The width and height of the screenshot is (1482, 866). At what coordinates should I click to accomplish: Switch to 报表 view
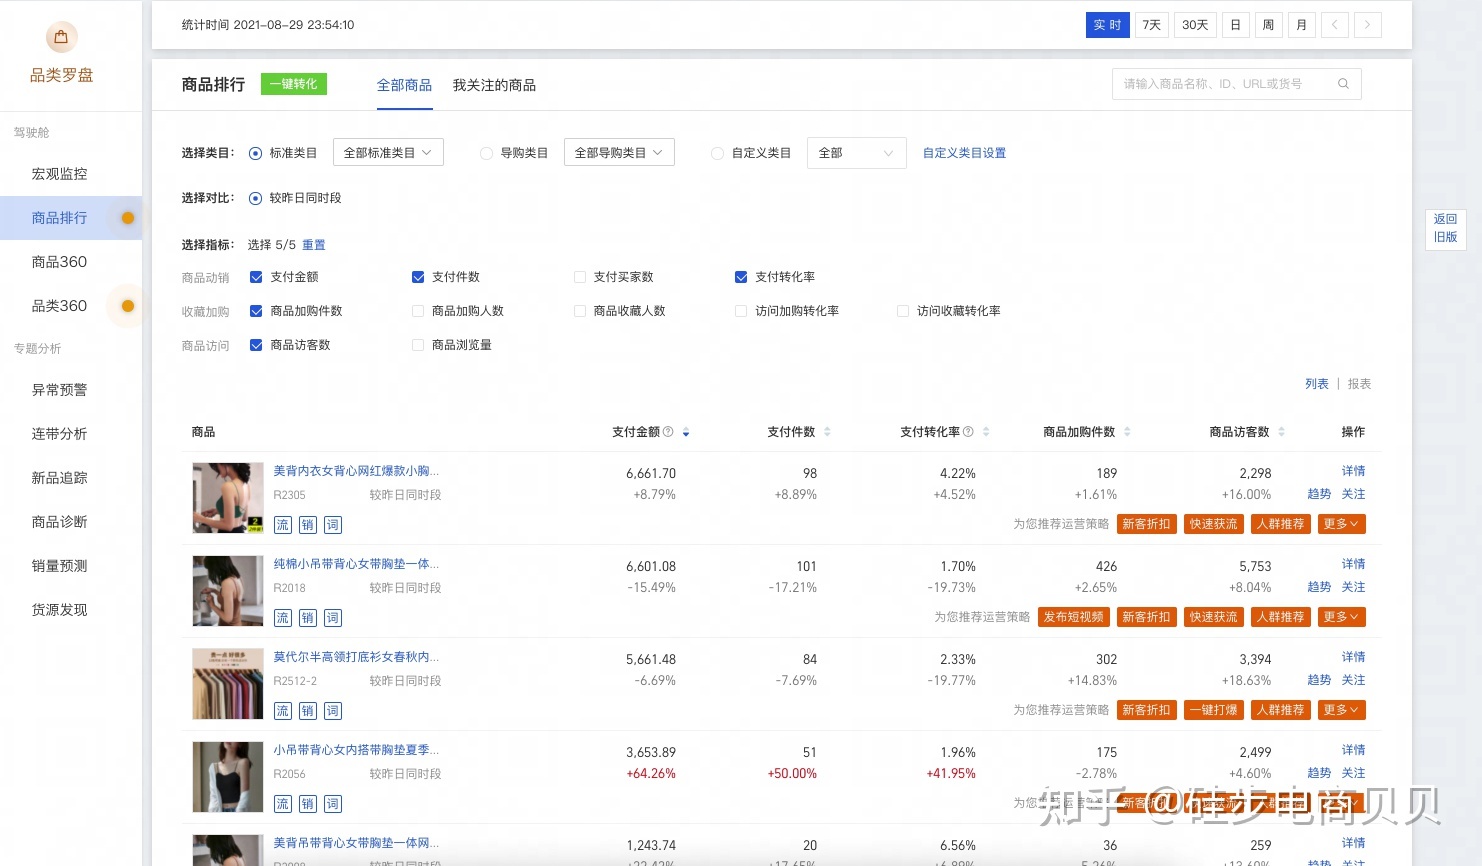(1359, 384)
